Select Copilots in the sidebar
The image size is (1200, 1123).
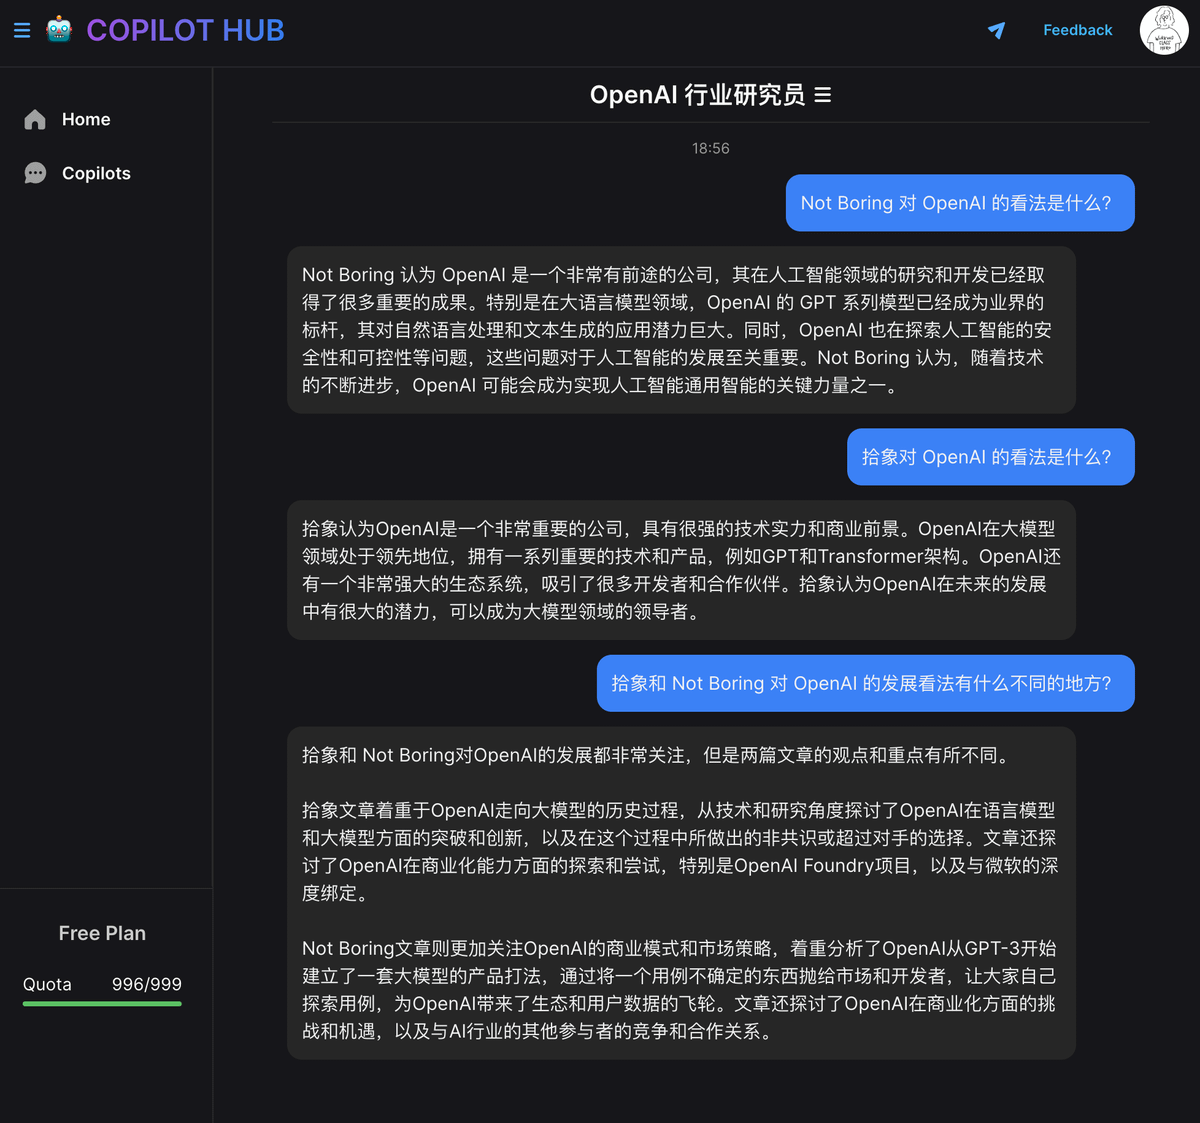pyautogui.click(x=96, y=174)
